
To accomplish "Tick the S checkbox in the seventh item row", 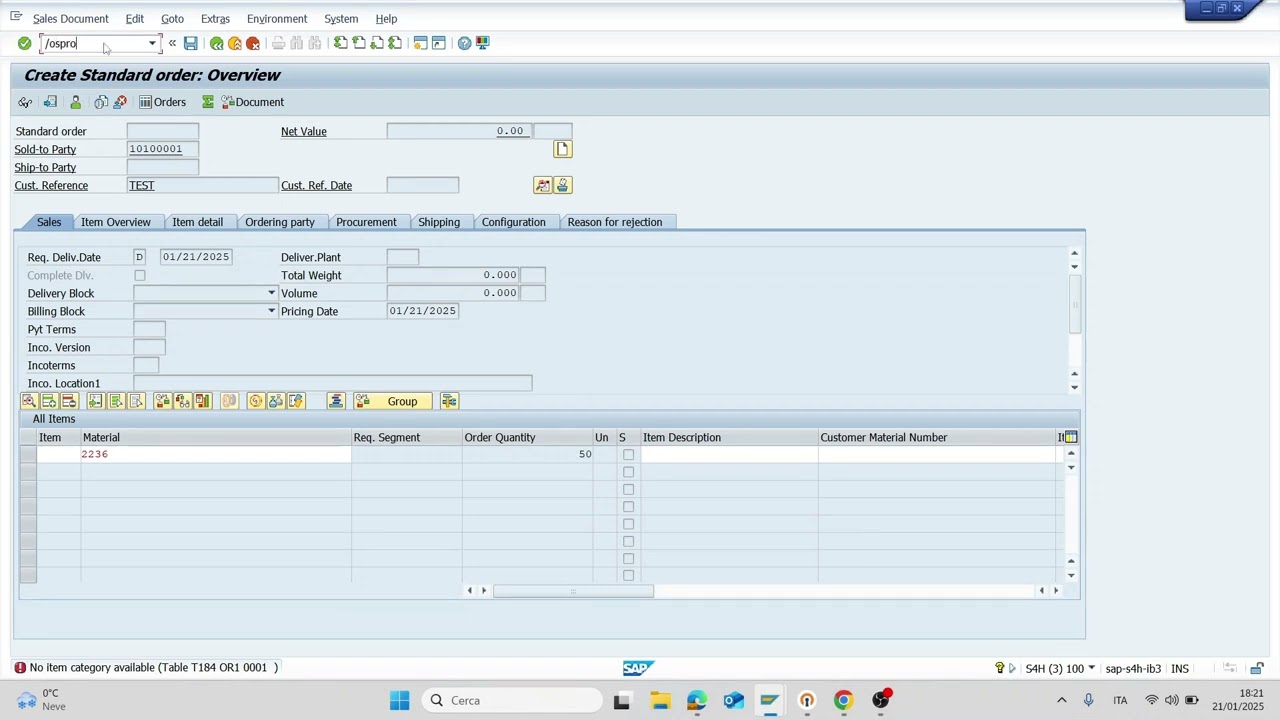I will (628, 558).
